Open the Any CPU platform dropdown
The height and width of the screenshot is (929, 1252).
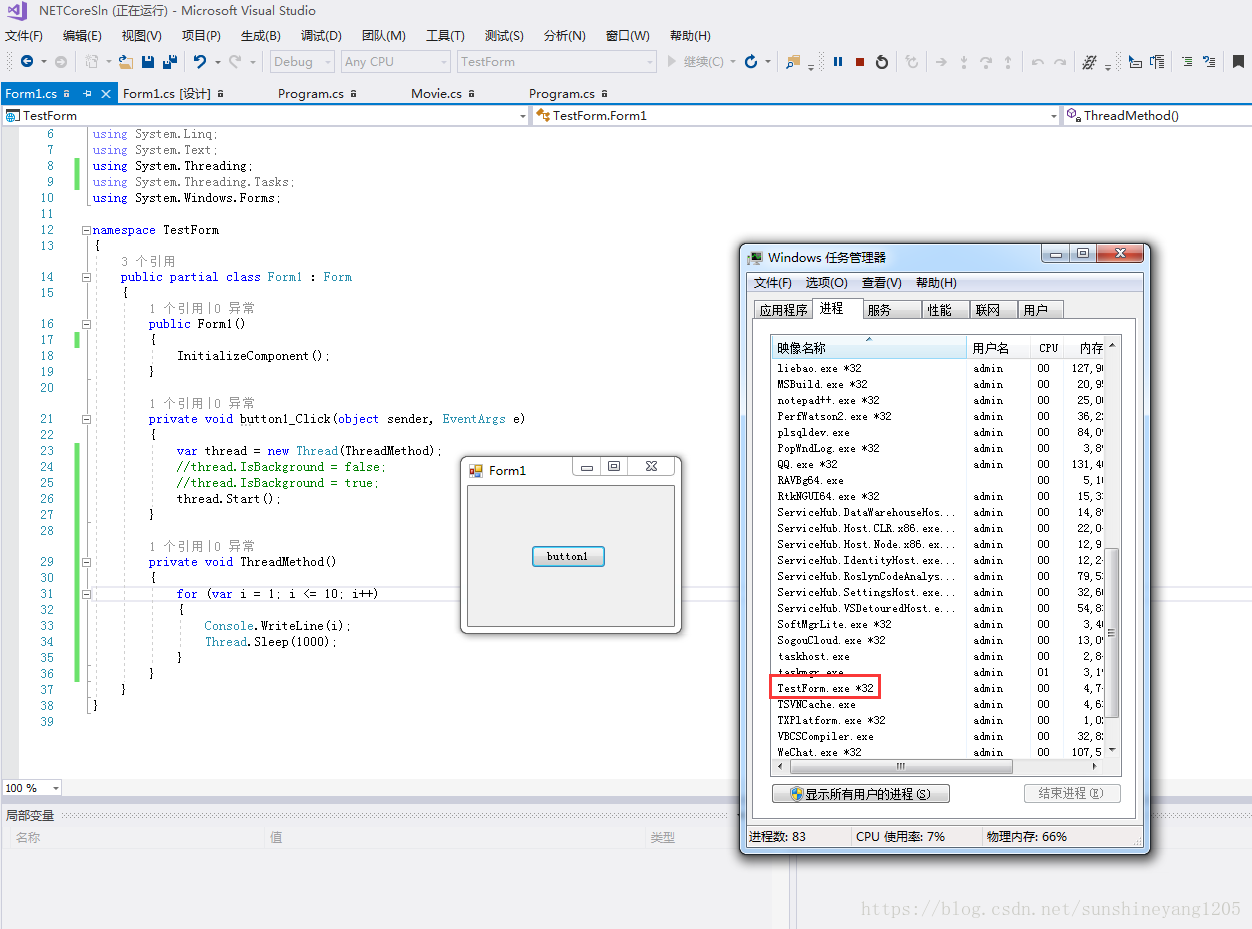396,62
